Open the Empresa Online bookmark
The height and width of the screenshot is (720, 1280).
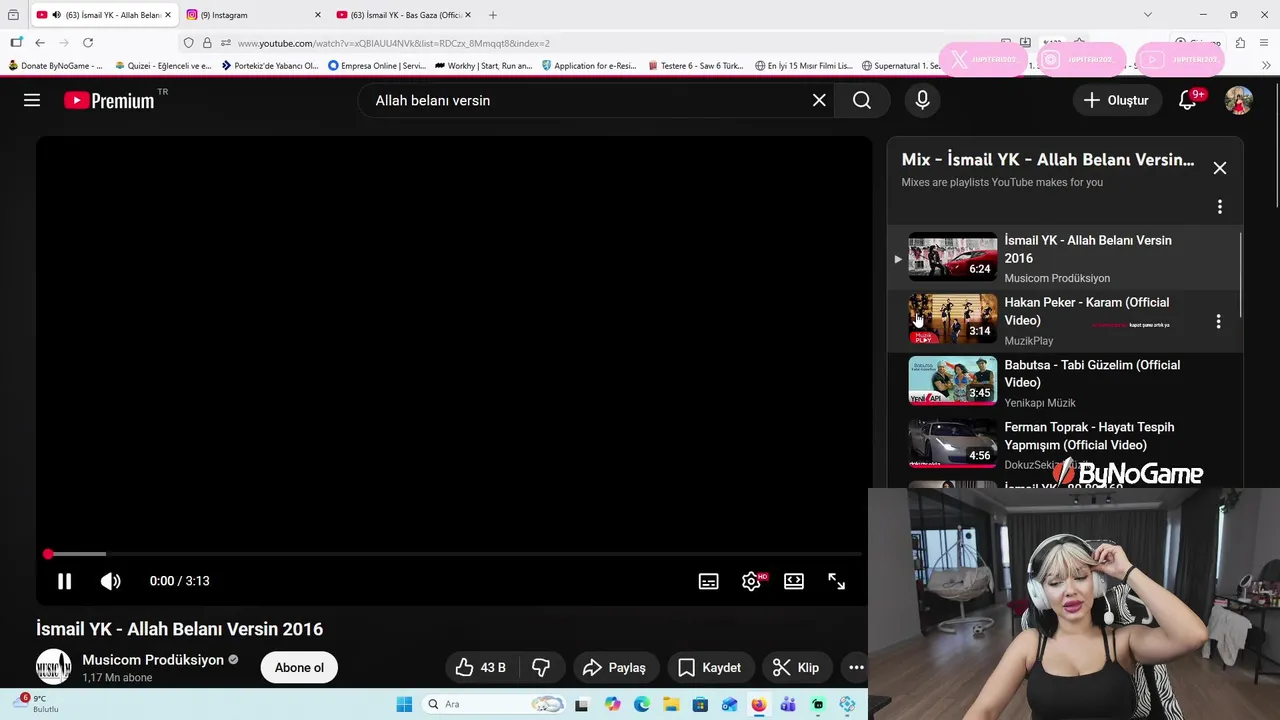[377, 66]
